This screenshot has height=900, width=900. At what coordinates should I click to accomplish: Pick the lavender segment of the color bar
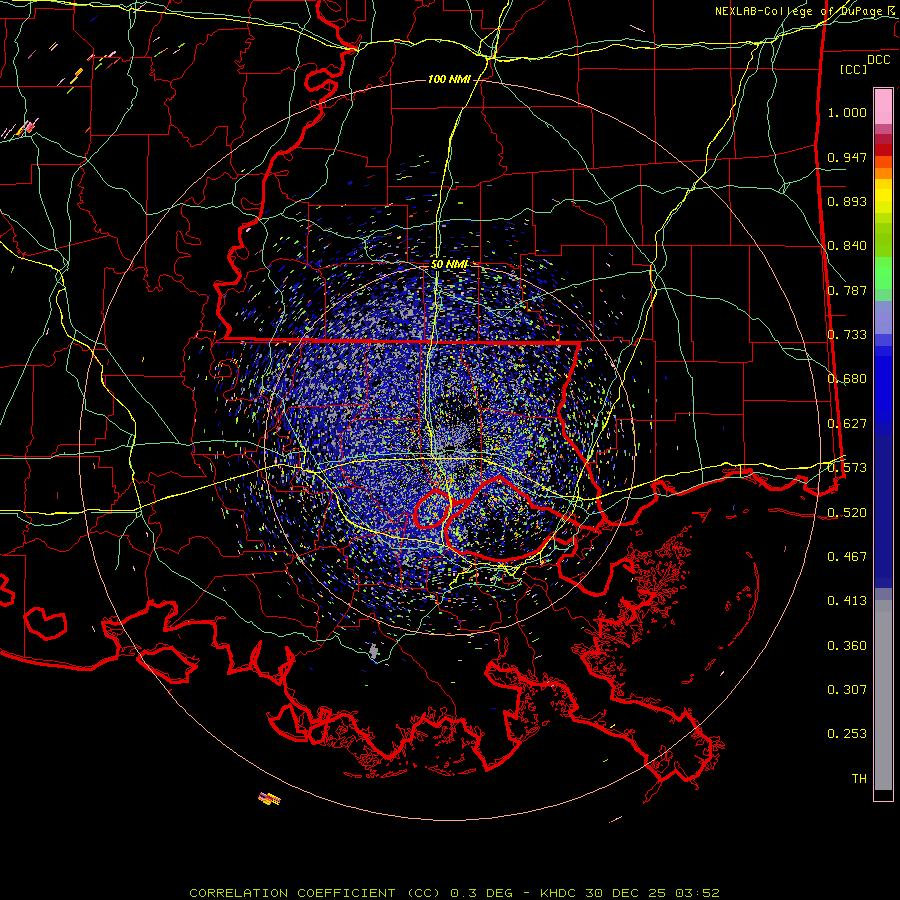pyautogui.click(x=883, y=319)
